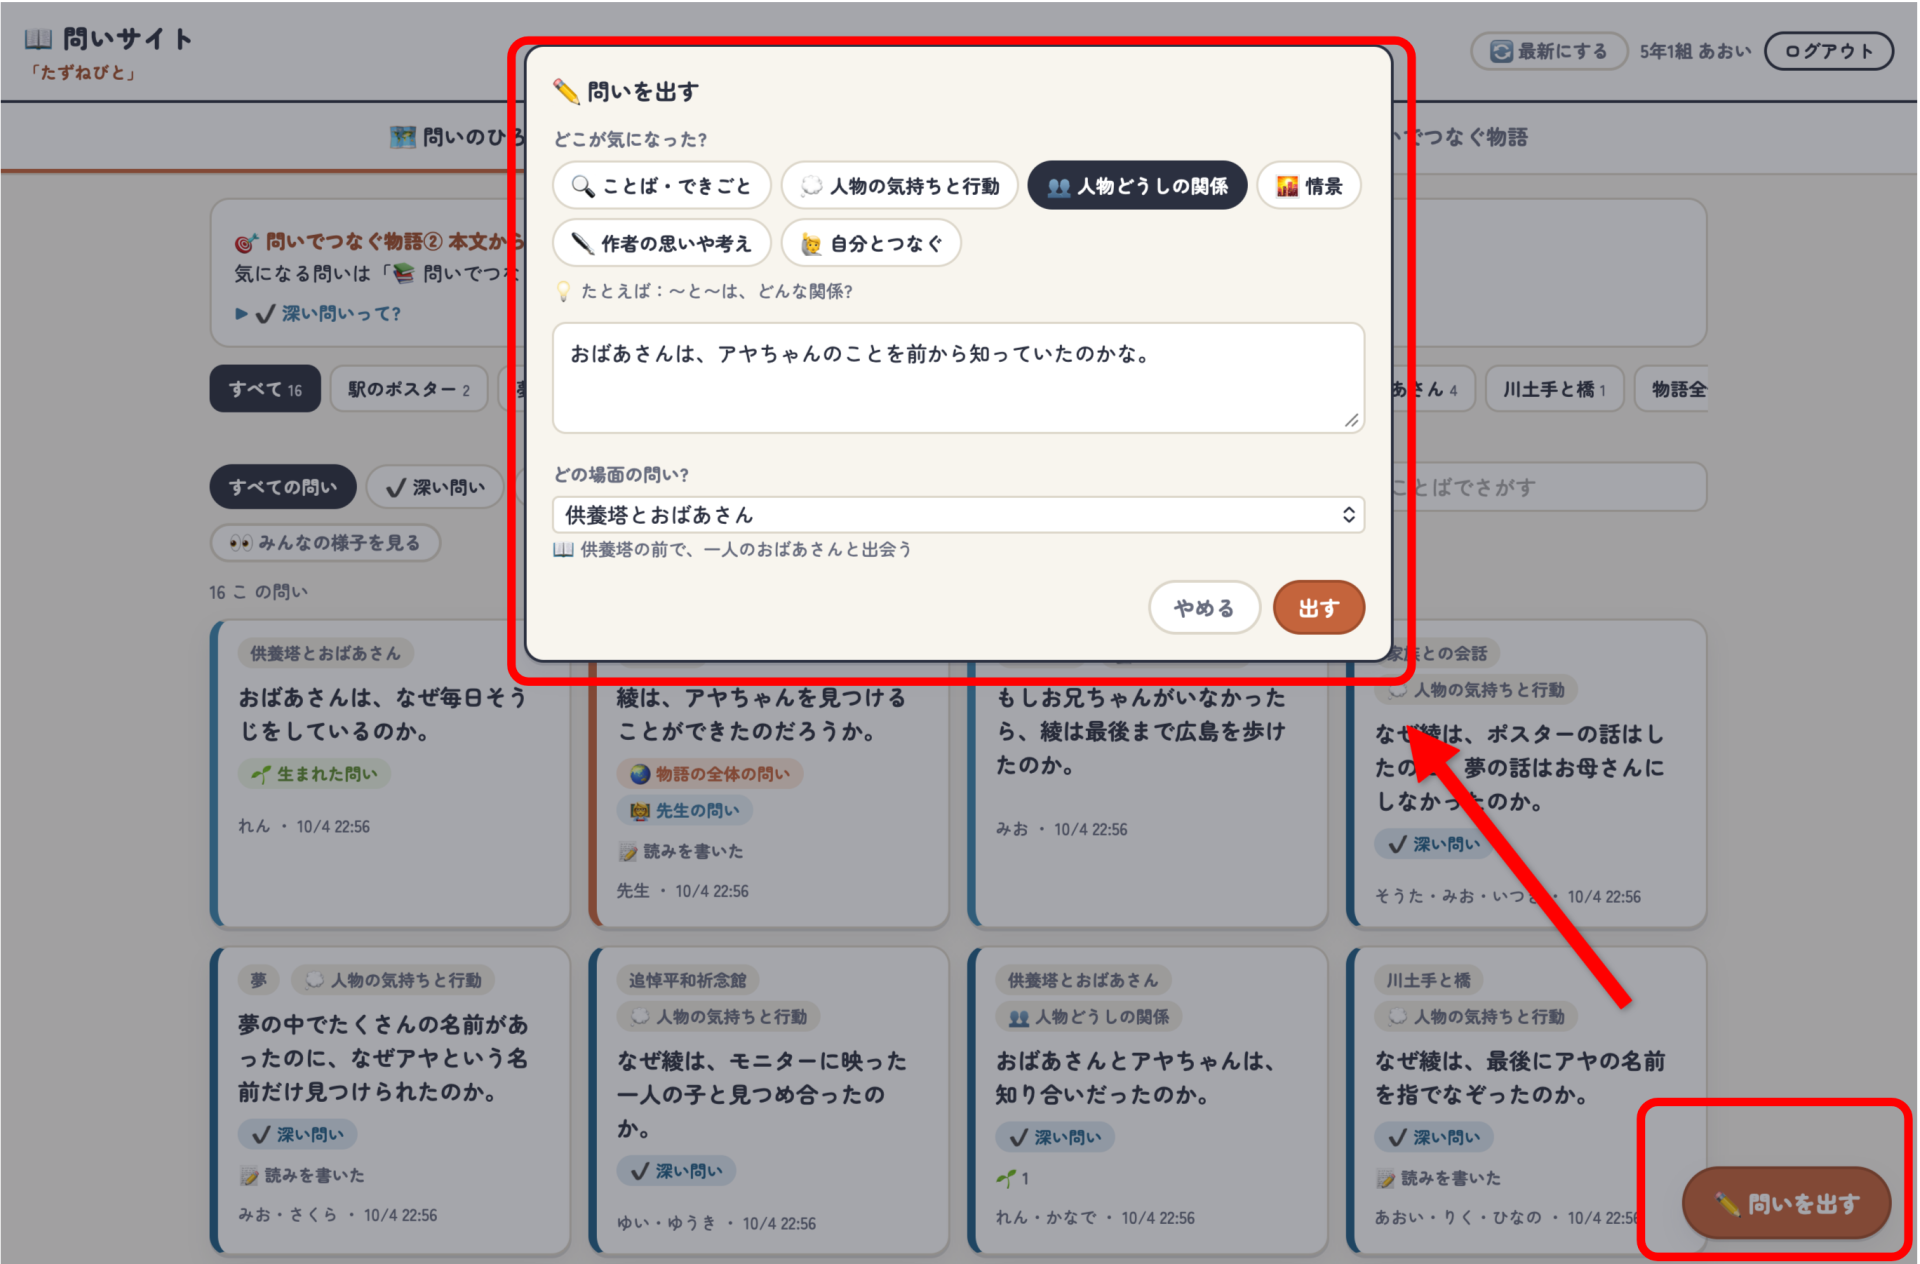Click the book icon of 問いサイト logo

[38, 39]
